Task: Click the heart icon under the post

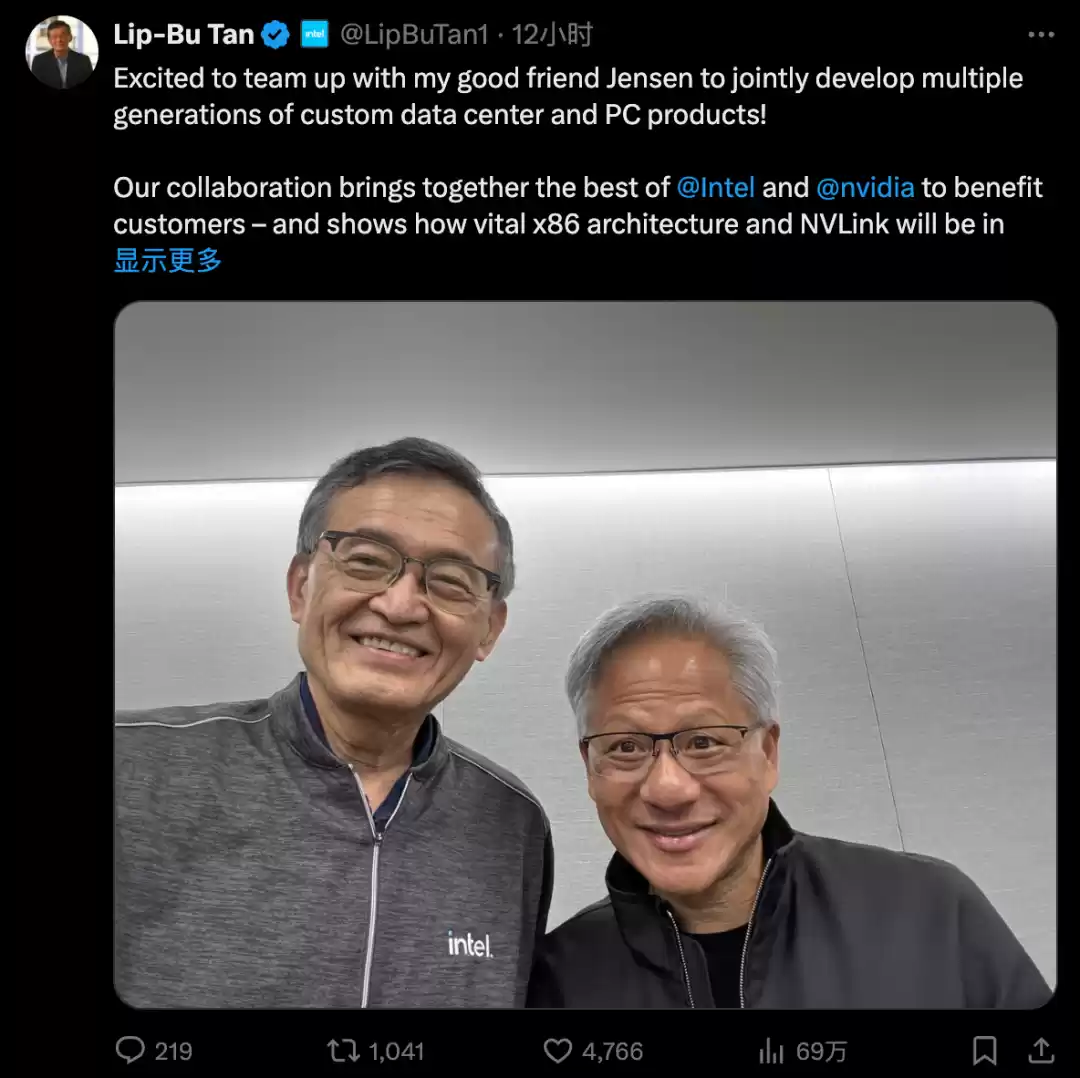Action: pos(560,1051)
